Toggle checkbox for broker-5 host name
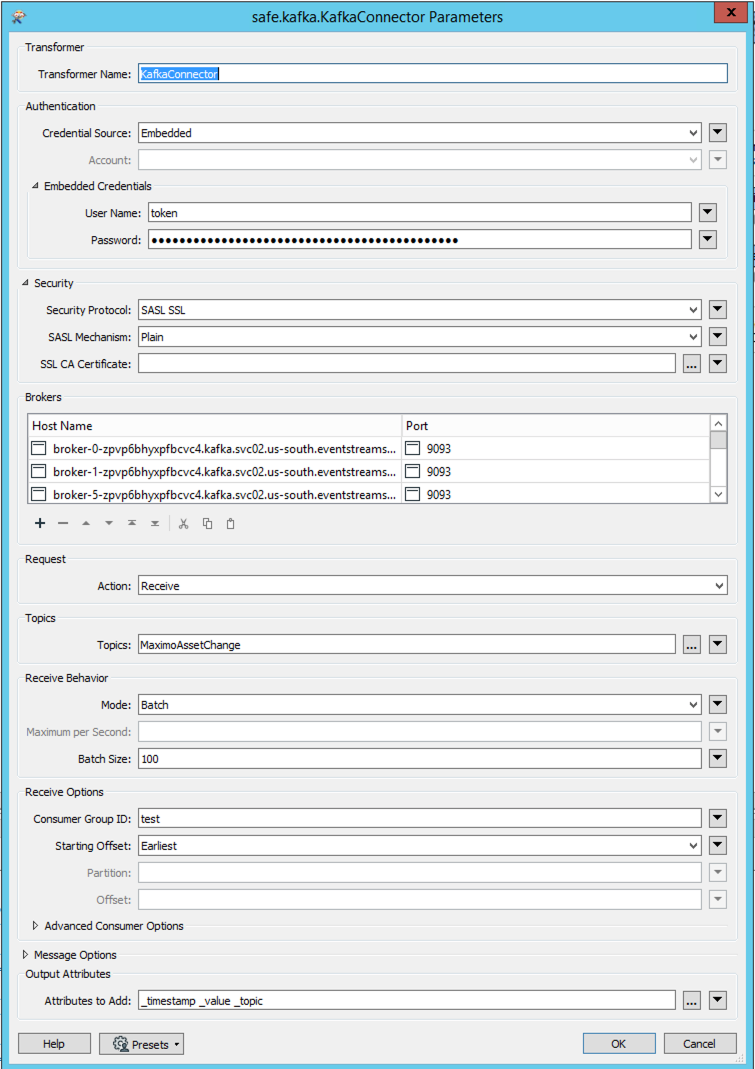Viewport: 755px width, 1069px height. click(39, 494)
